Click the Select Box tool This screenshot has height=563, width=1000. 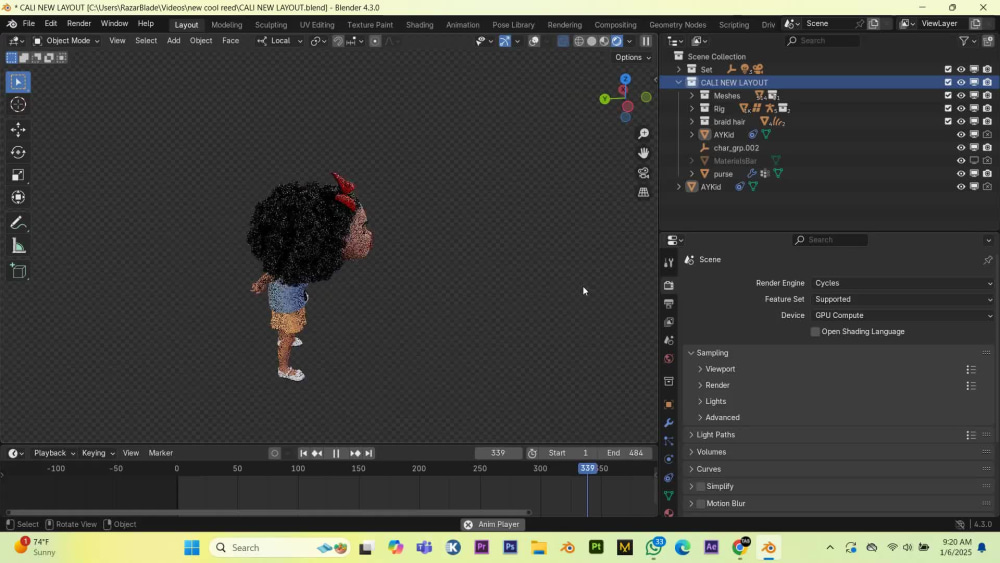point(18,82)
